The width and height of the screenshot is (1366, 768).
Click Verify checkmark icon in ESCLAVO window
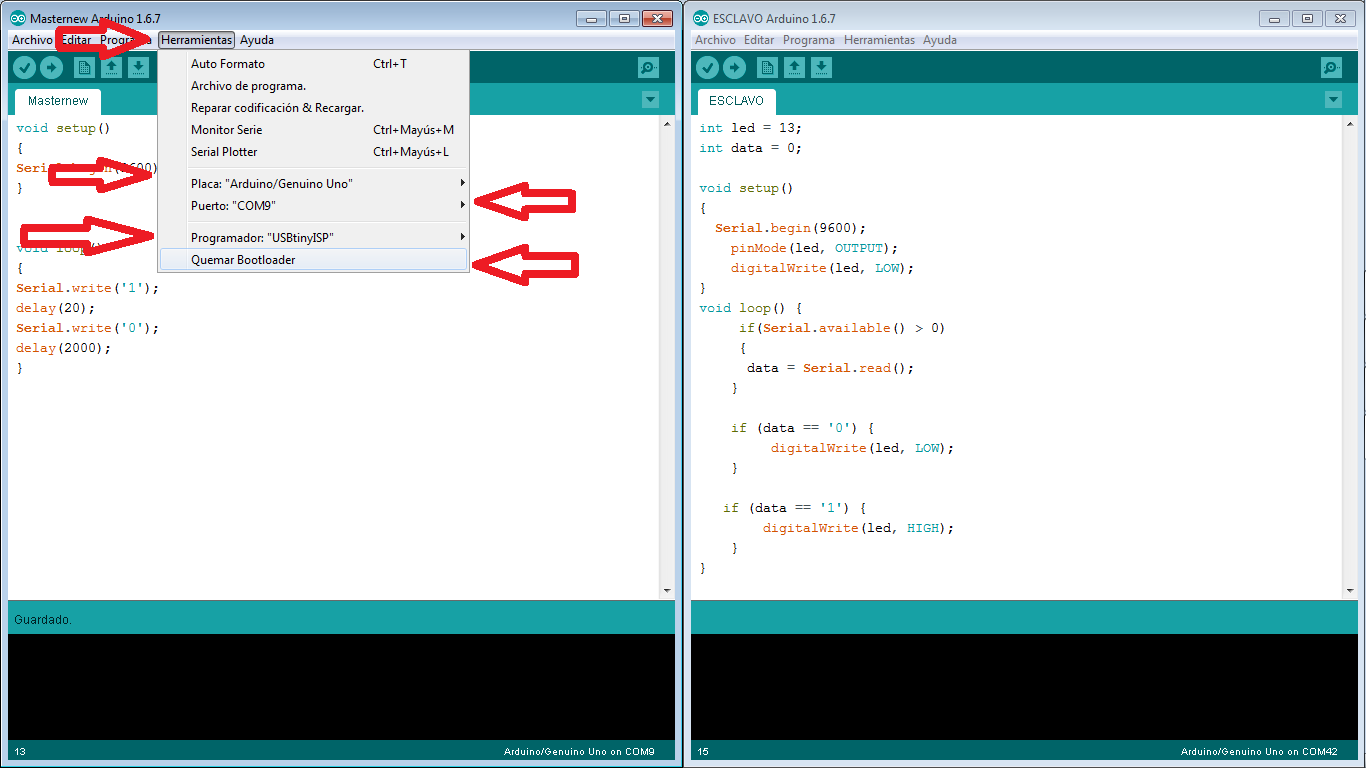708,67
